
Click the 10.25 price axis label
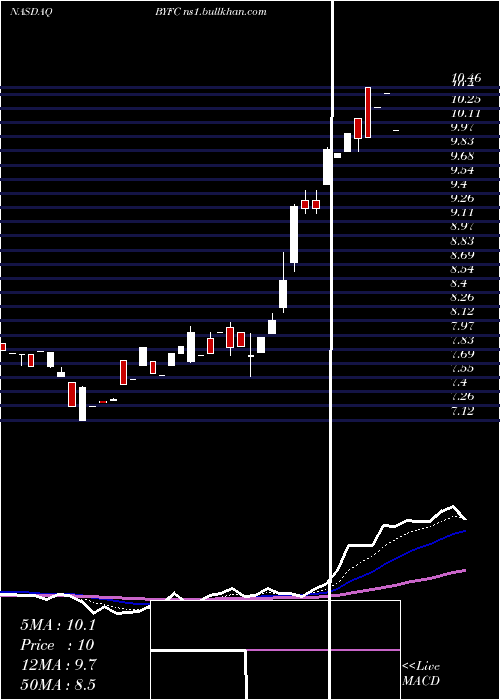click(466, 99)
